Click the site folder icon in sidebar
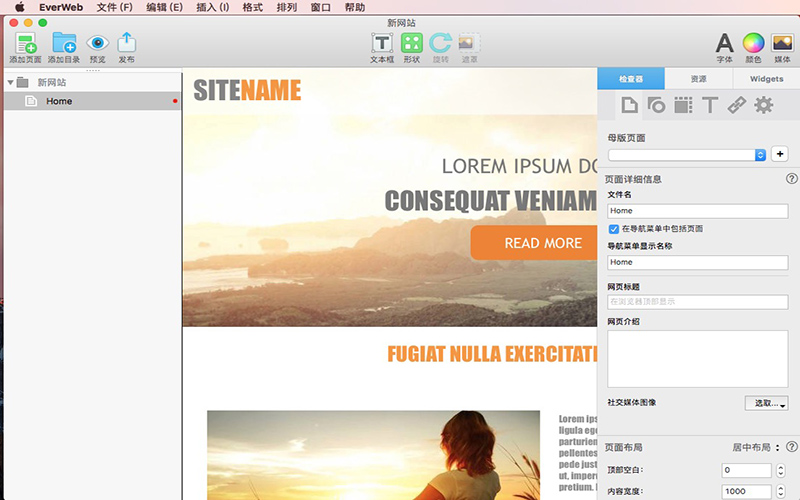800x500 pixels. point(22,82)
